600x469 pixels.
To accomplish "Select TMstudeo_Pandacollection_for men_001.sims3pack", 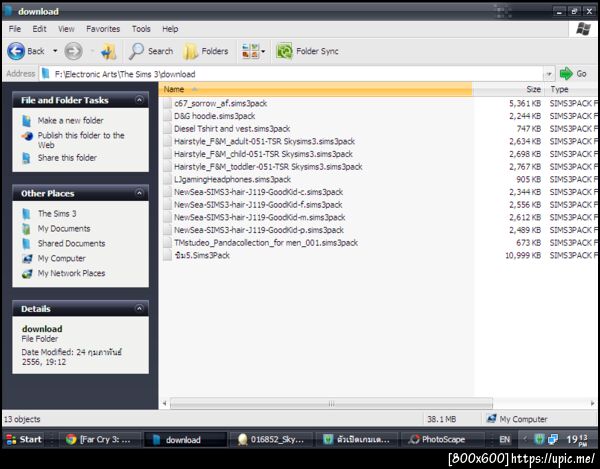I will [x=266, y=242].
